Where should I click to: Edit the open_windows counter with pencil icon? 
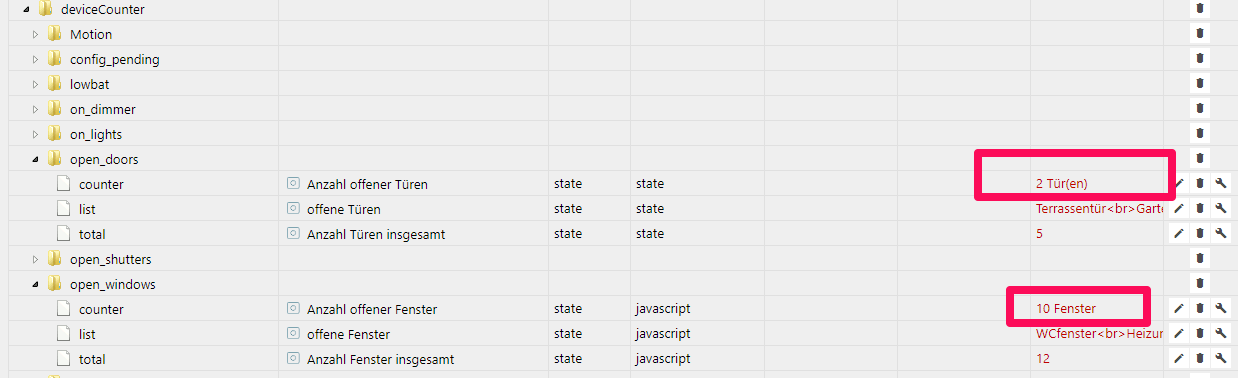[1179, 308]
